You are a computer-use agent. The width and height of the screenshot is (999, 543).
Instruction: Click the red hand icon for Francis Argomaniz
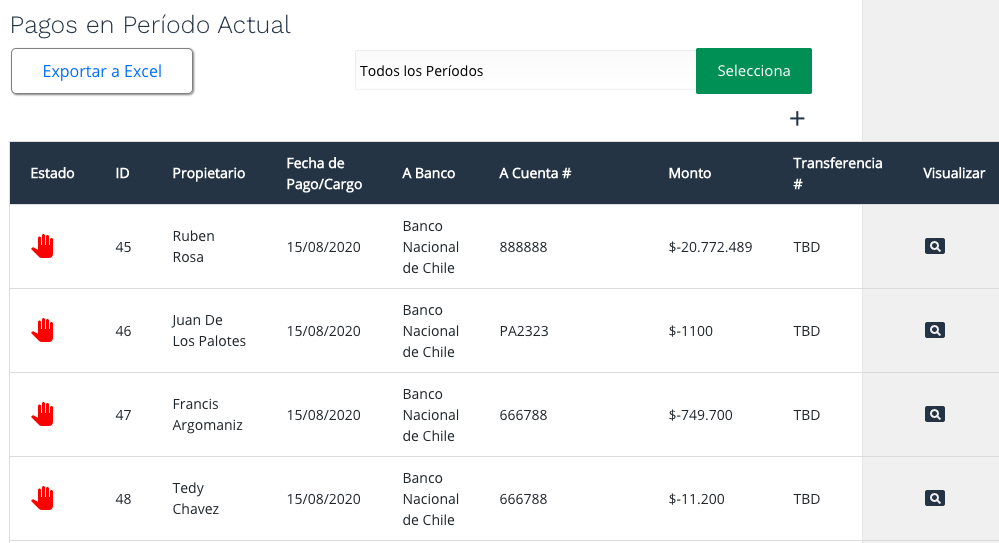[x=43, y=414]
